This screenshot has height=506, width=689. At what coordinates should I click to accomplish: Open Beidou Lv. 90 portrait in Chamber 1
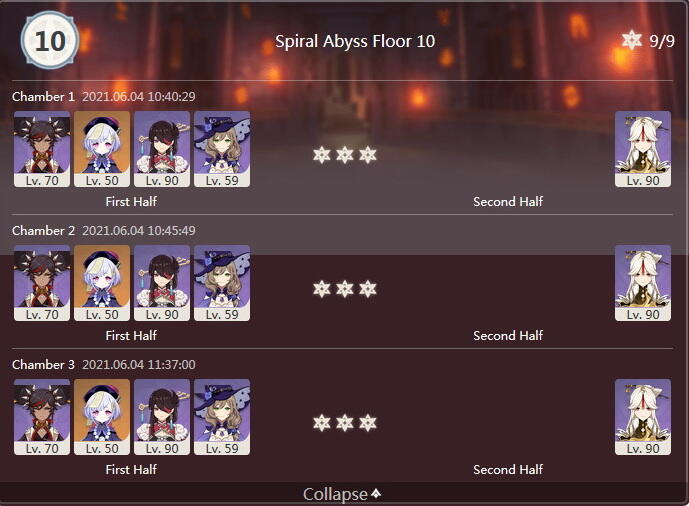point(162,148)
